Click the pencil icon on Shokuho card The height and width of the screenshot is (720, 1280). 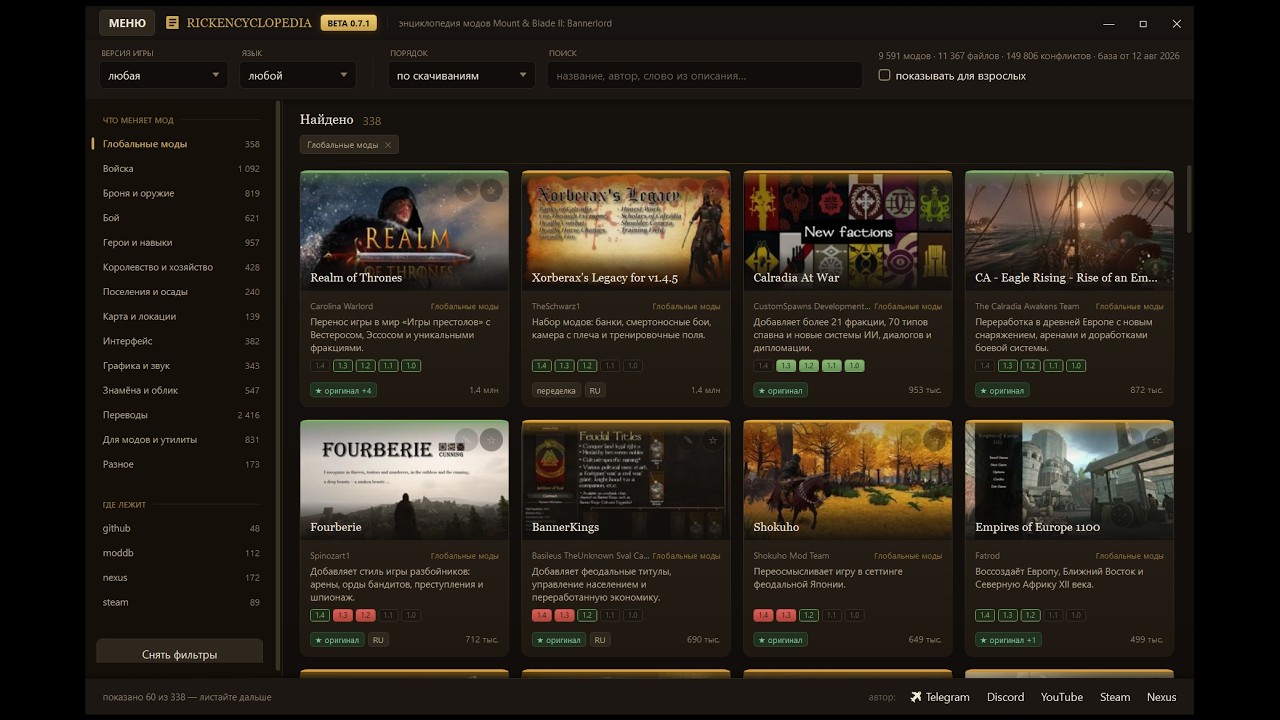(x=909, y=439)
